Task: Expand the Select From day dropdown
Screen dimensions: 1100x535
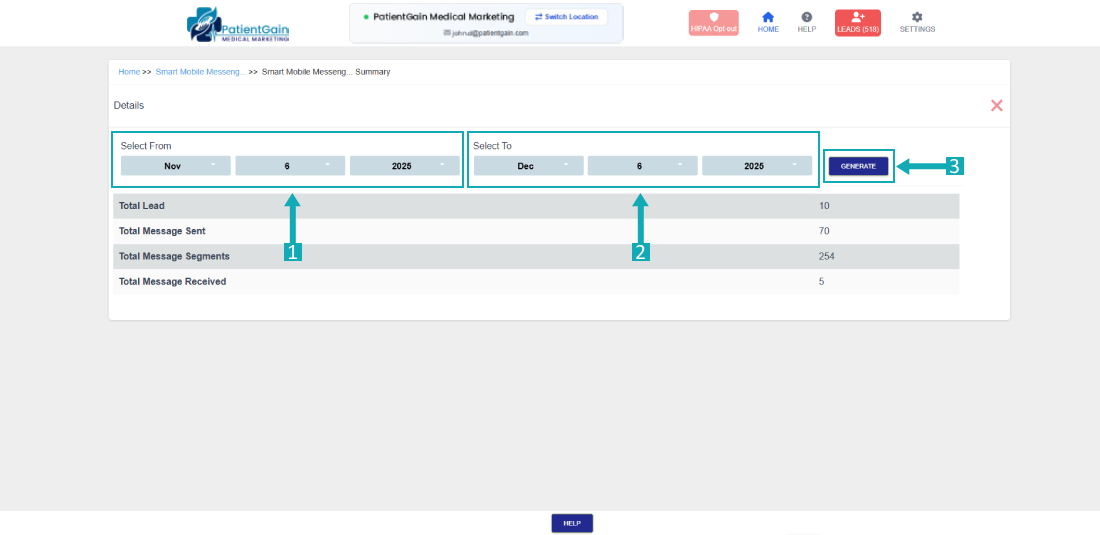Action: tap(290, 166)
